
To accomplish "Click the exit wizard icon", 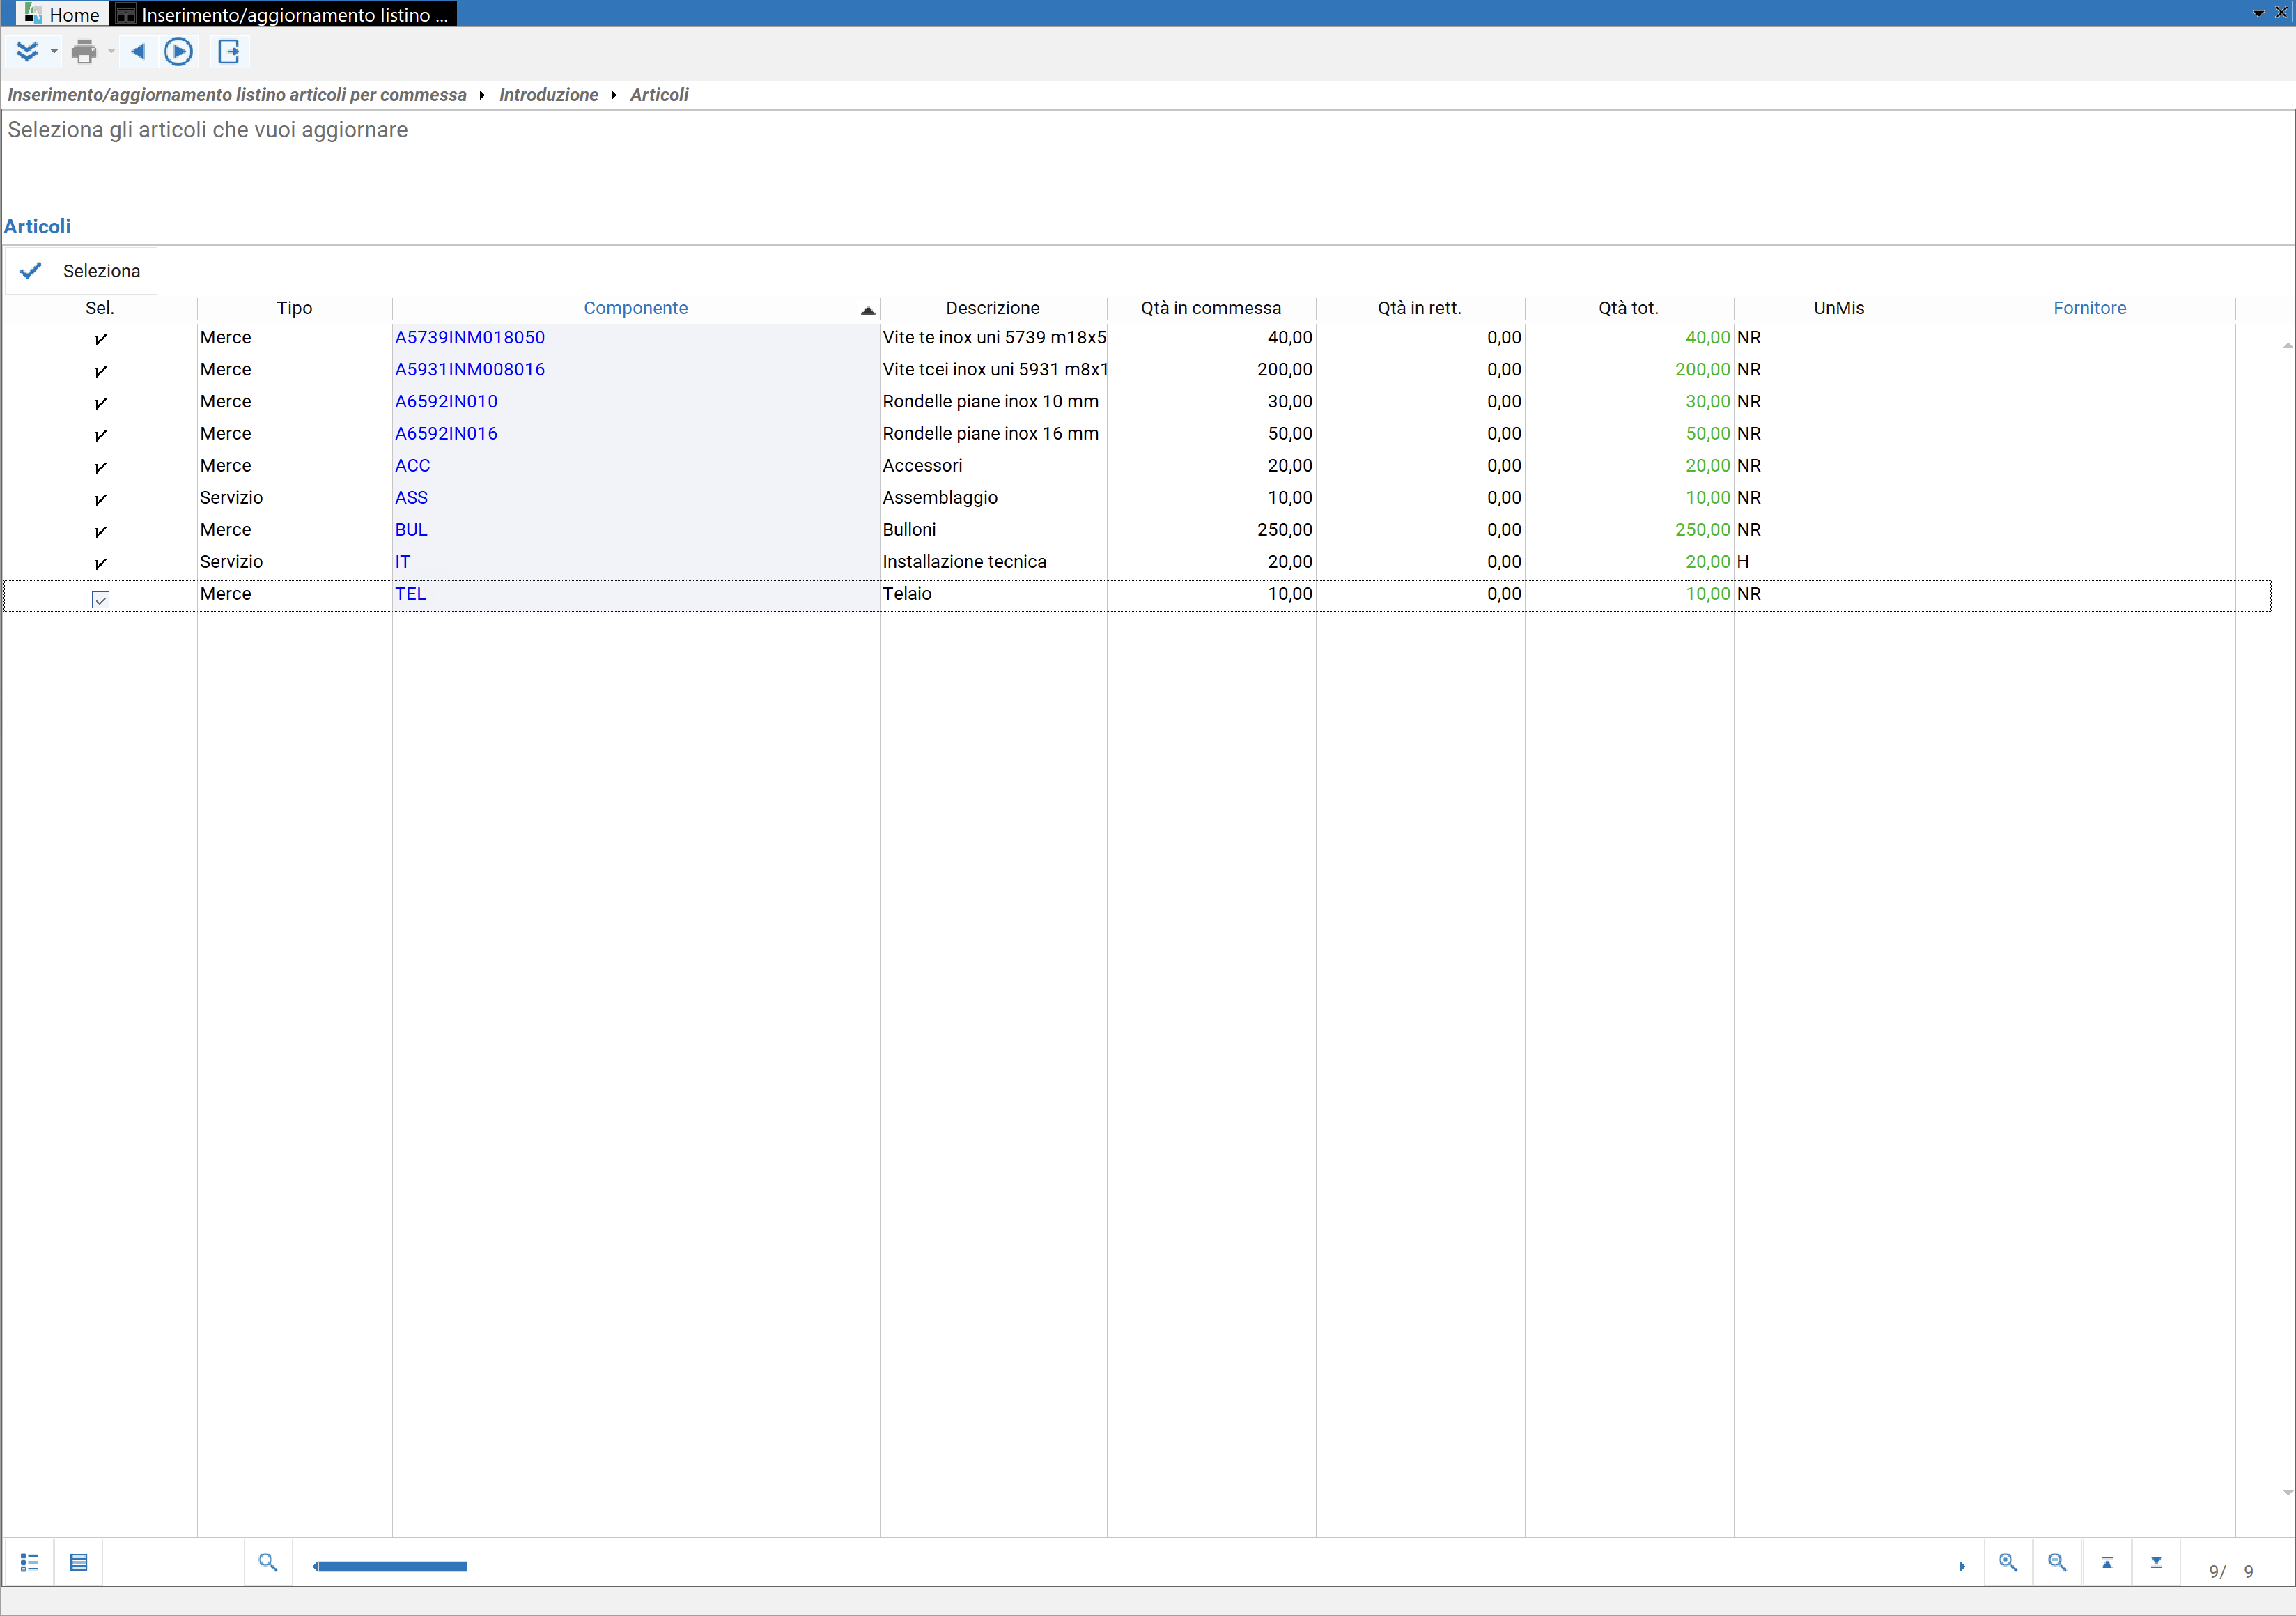I will point(229,52).
